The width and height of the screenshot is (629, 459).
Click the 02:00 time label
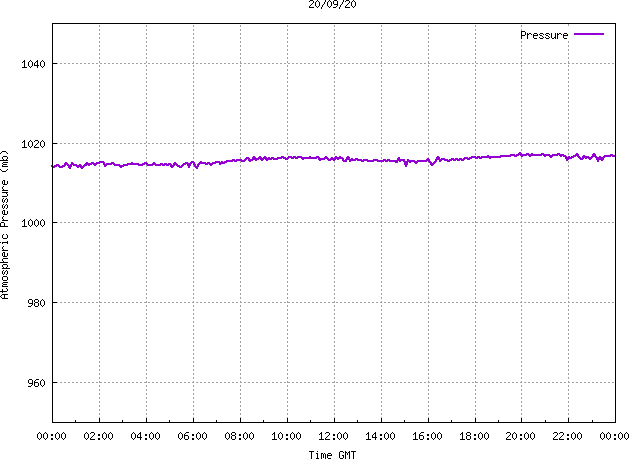pos(98,436)
